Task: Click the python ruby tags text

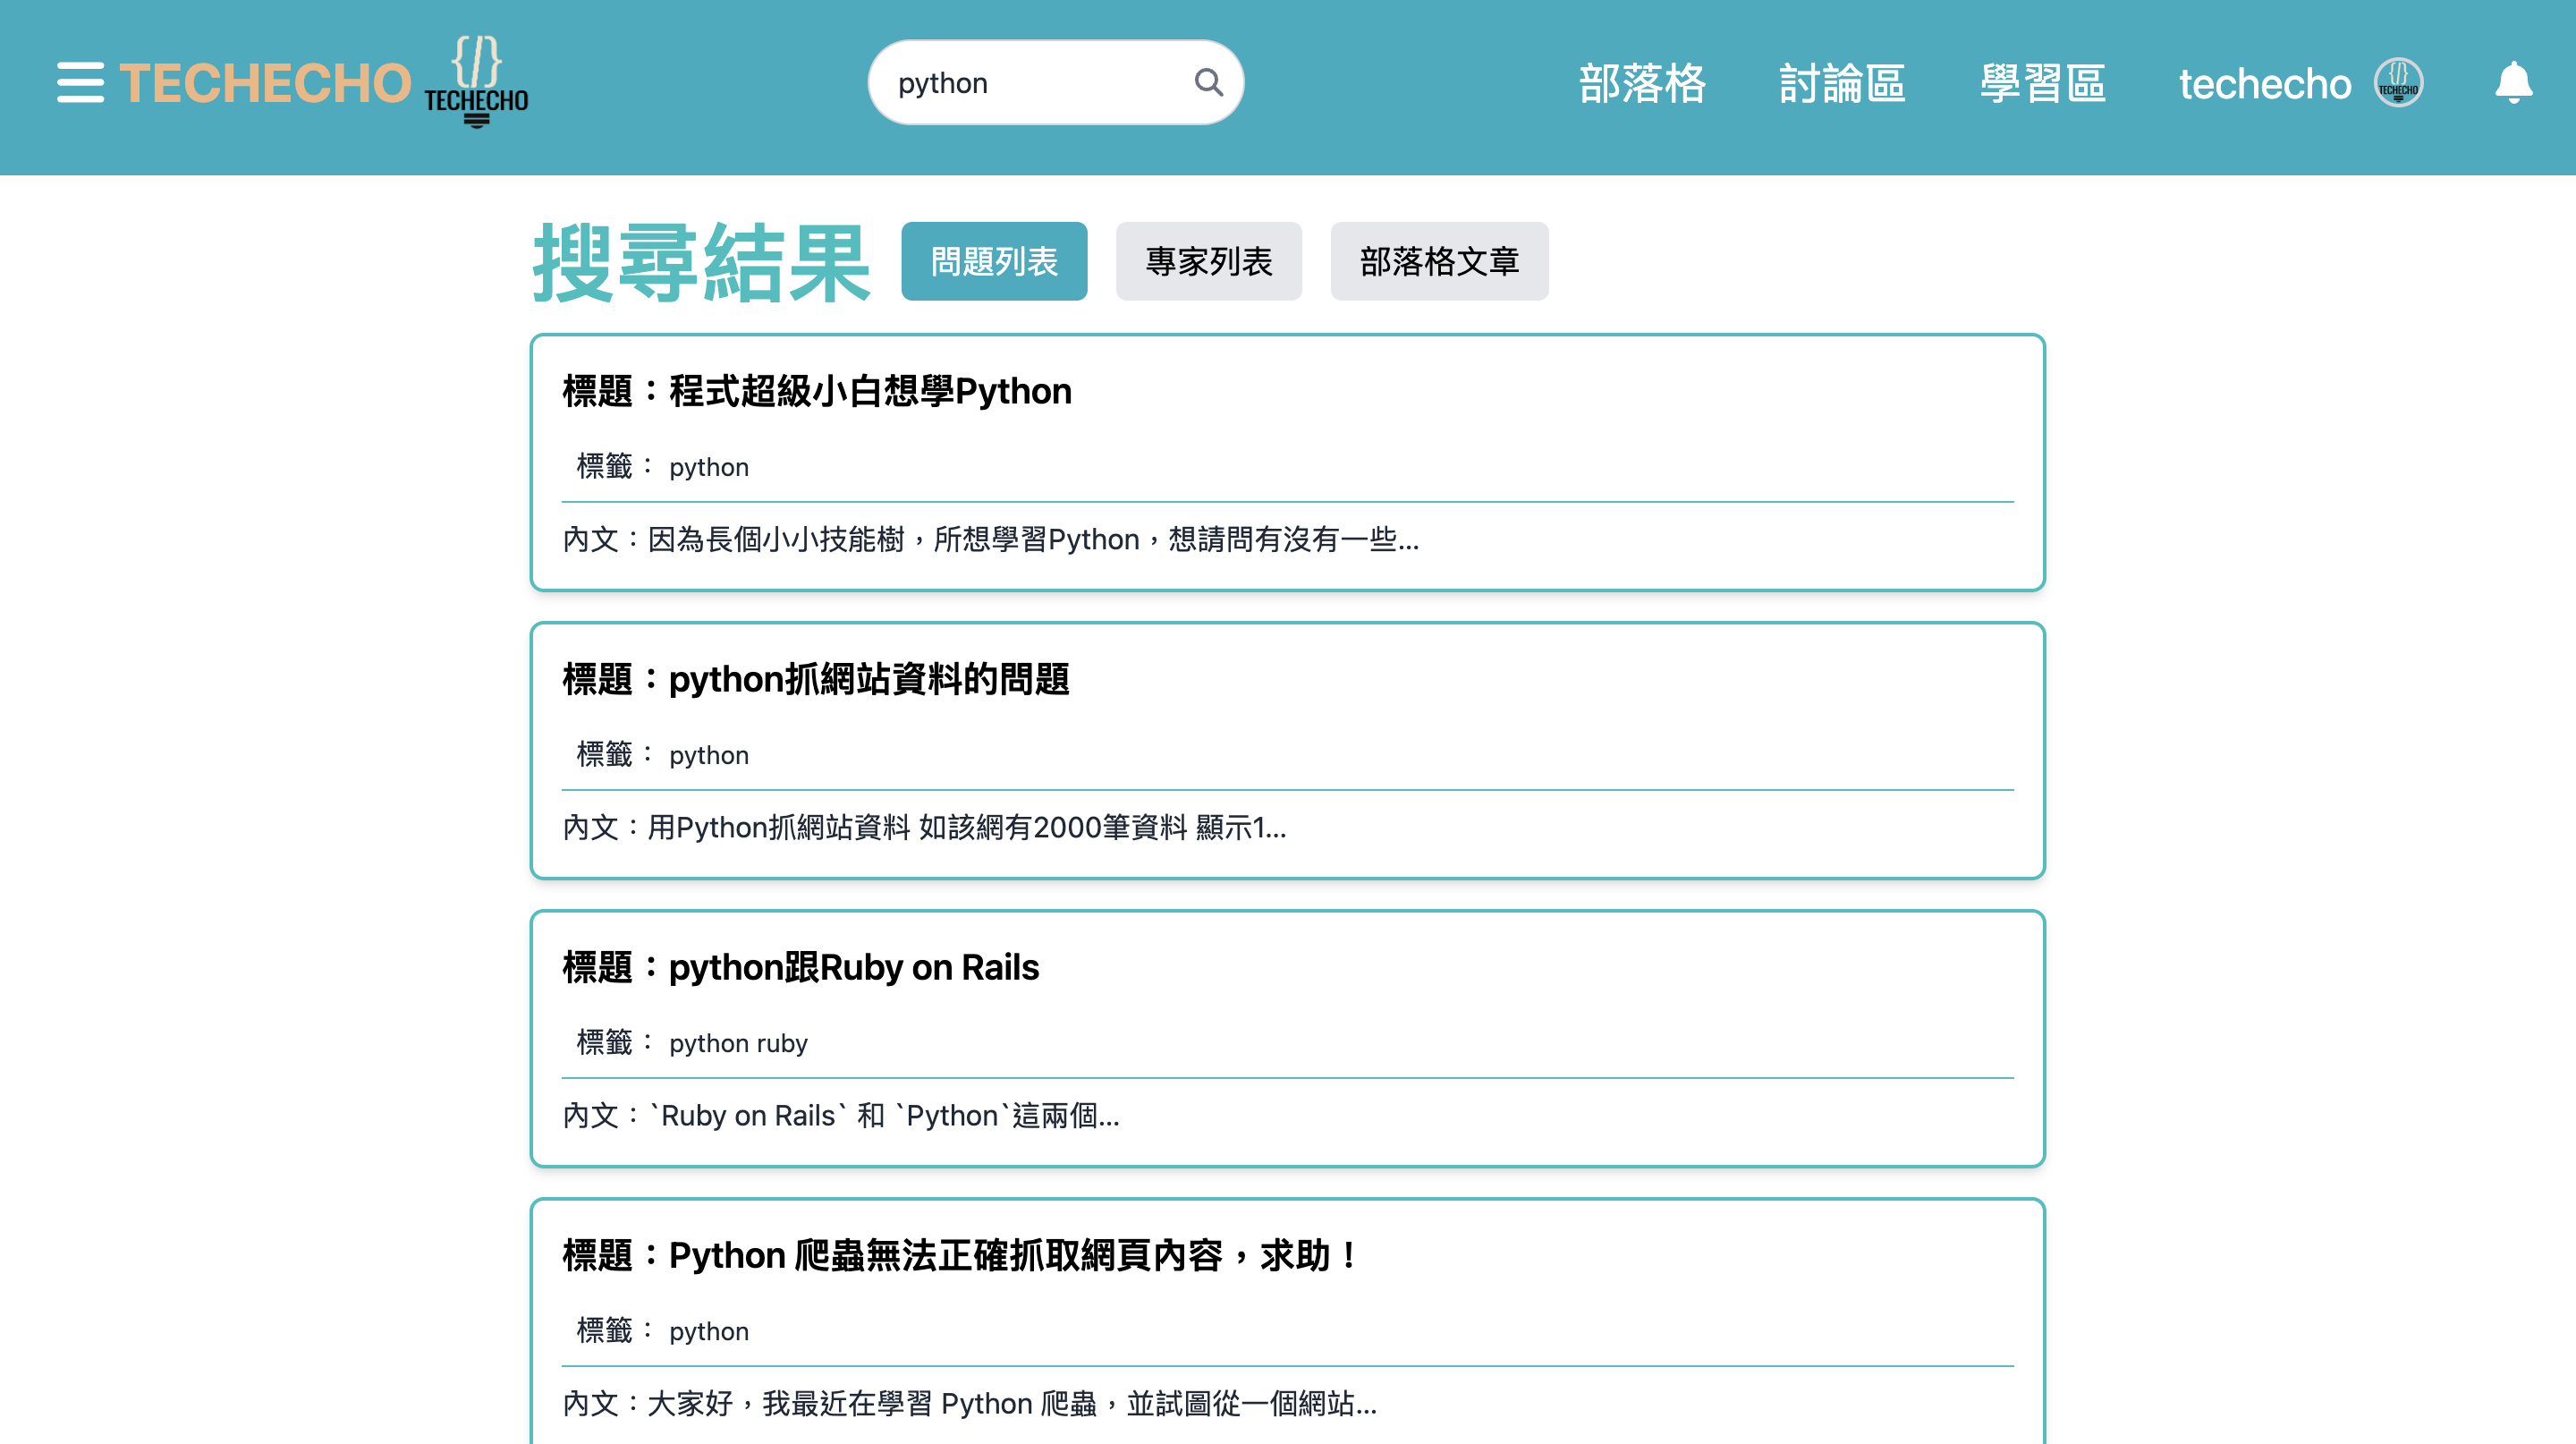Action: click(737, 1043)
